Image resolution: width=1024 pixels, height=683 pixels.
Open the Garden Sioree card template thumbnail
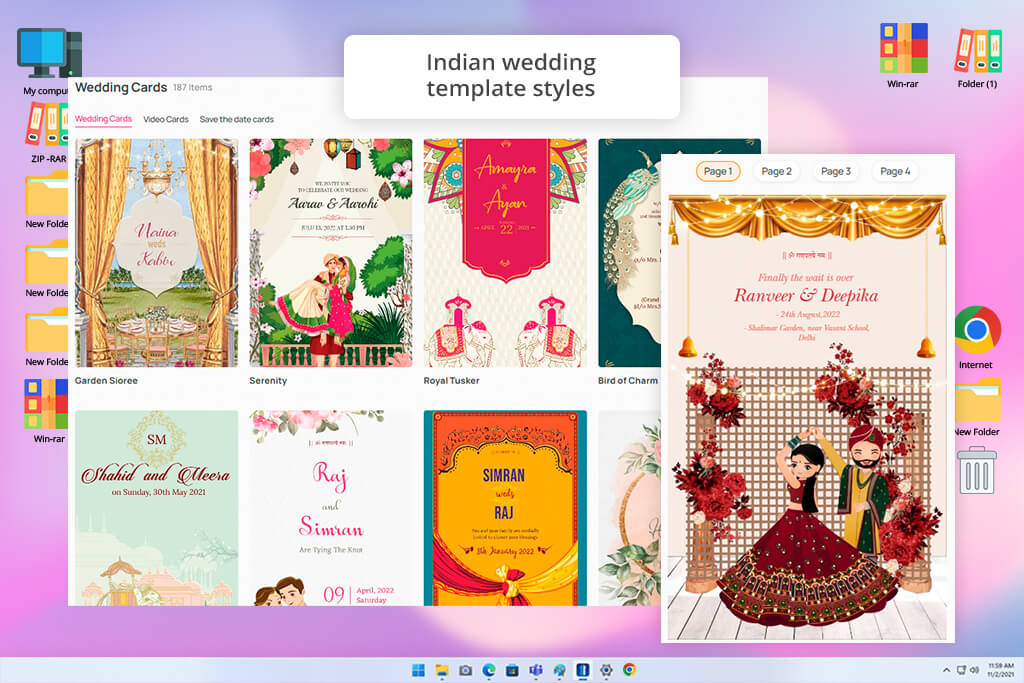tap(157, 253)
